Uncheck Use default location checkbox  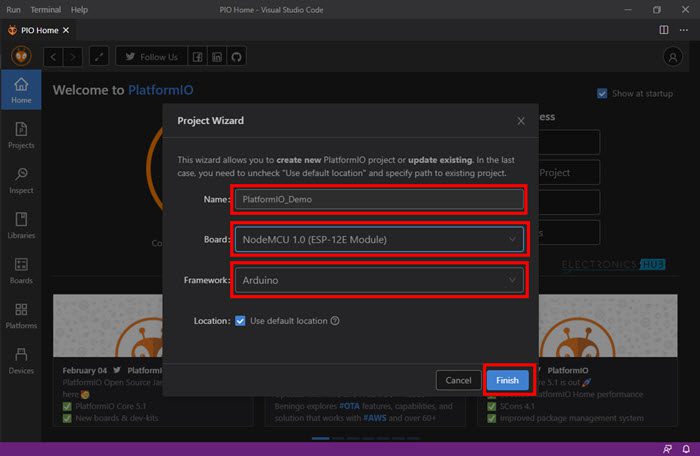pos(240,321)
